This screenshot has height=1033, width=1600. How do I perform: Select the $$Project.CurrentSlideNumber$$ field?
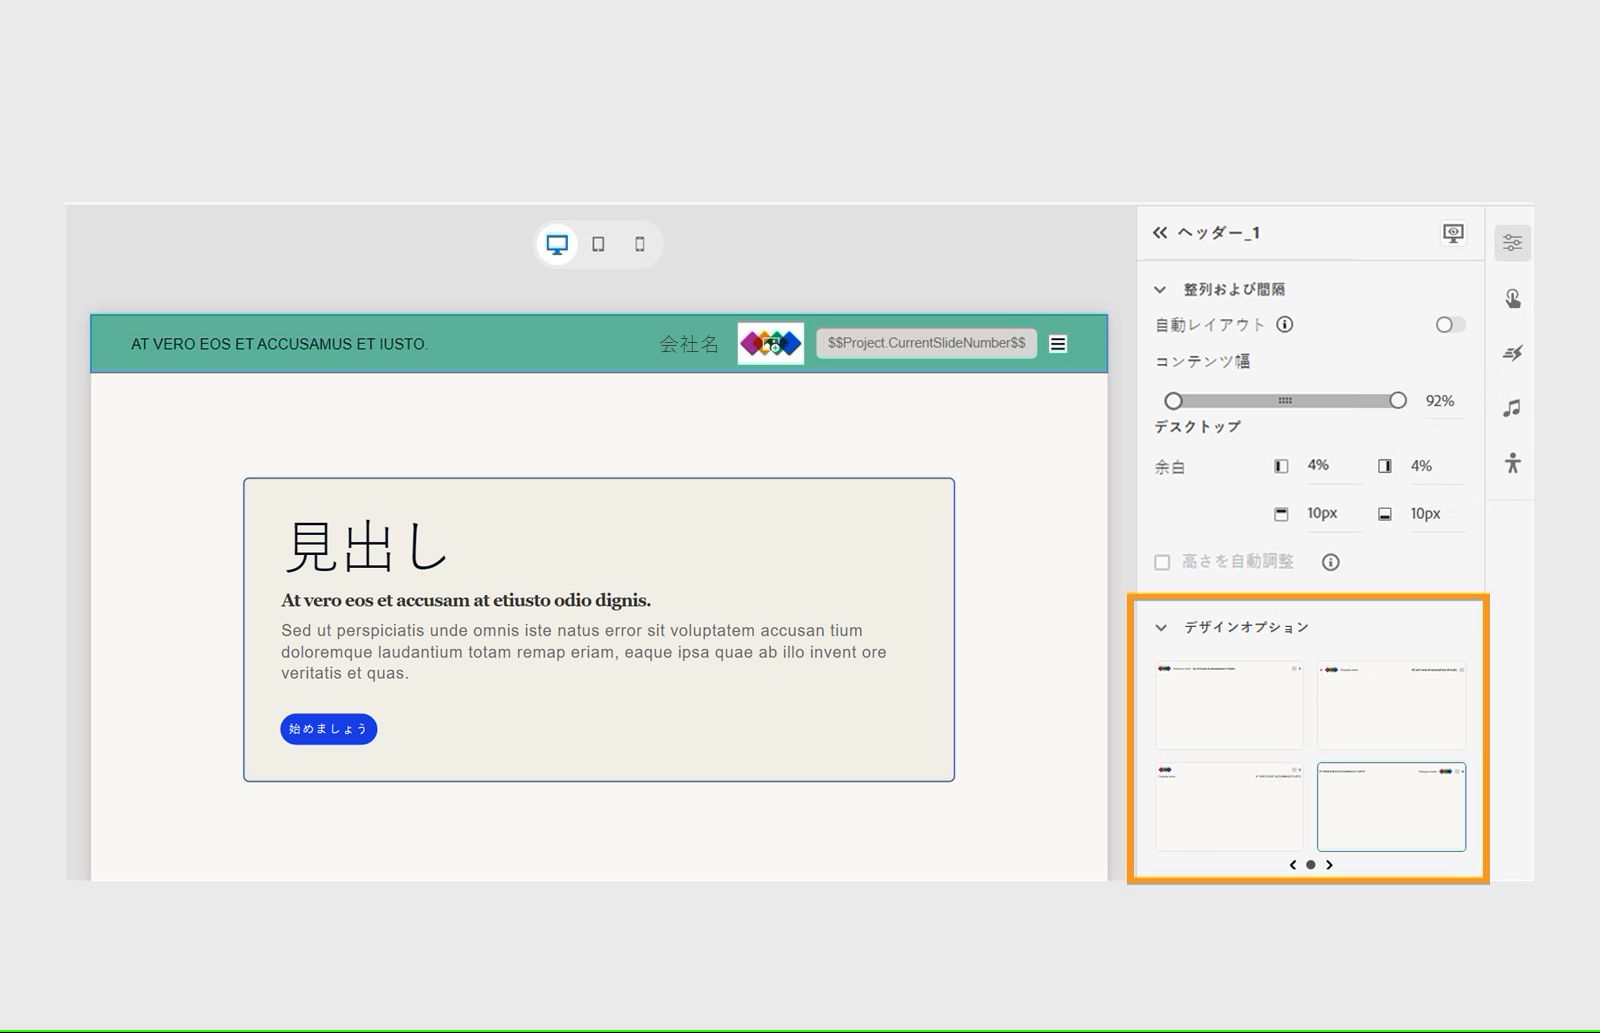tap(926, 343)
